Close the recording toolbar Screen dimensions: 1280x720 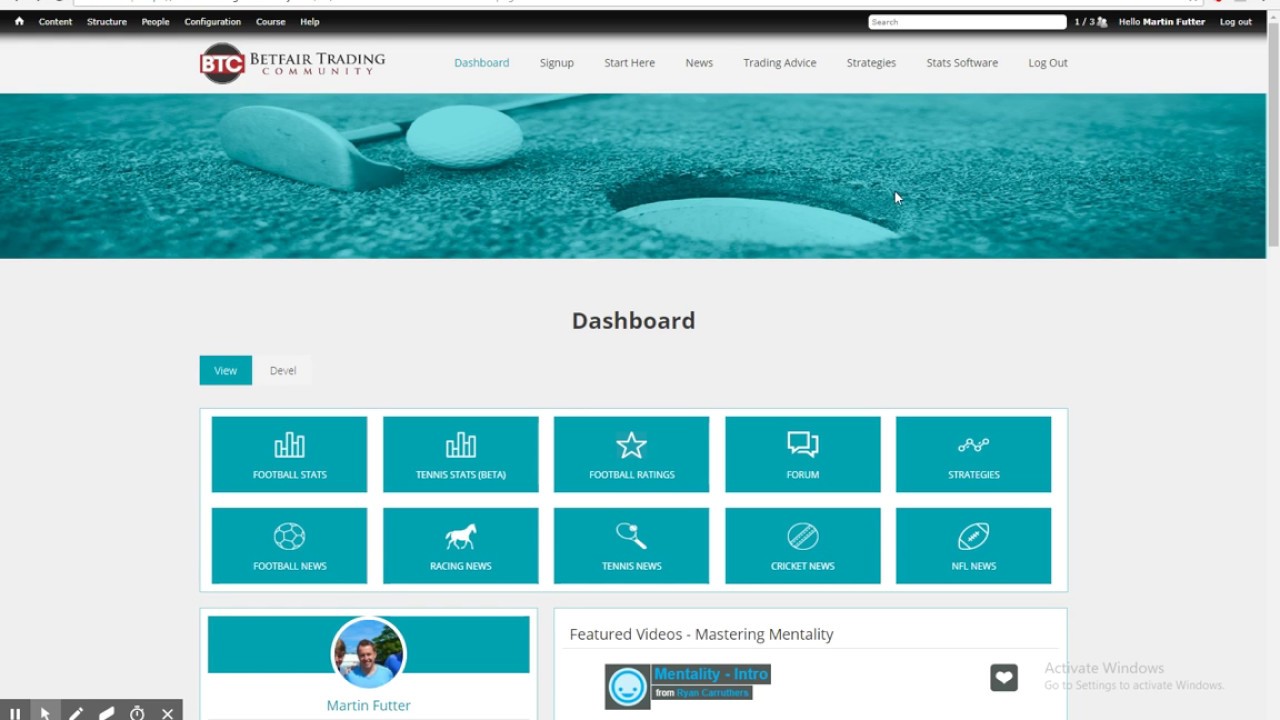point(167,713)
